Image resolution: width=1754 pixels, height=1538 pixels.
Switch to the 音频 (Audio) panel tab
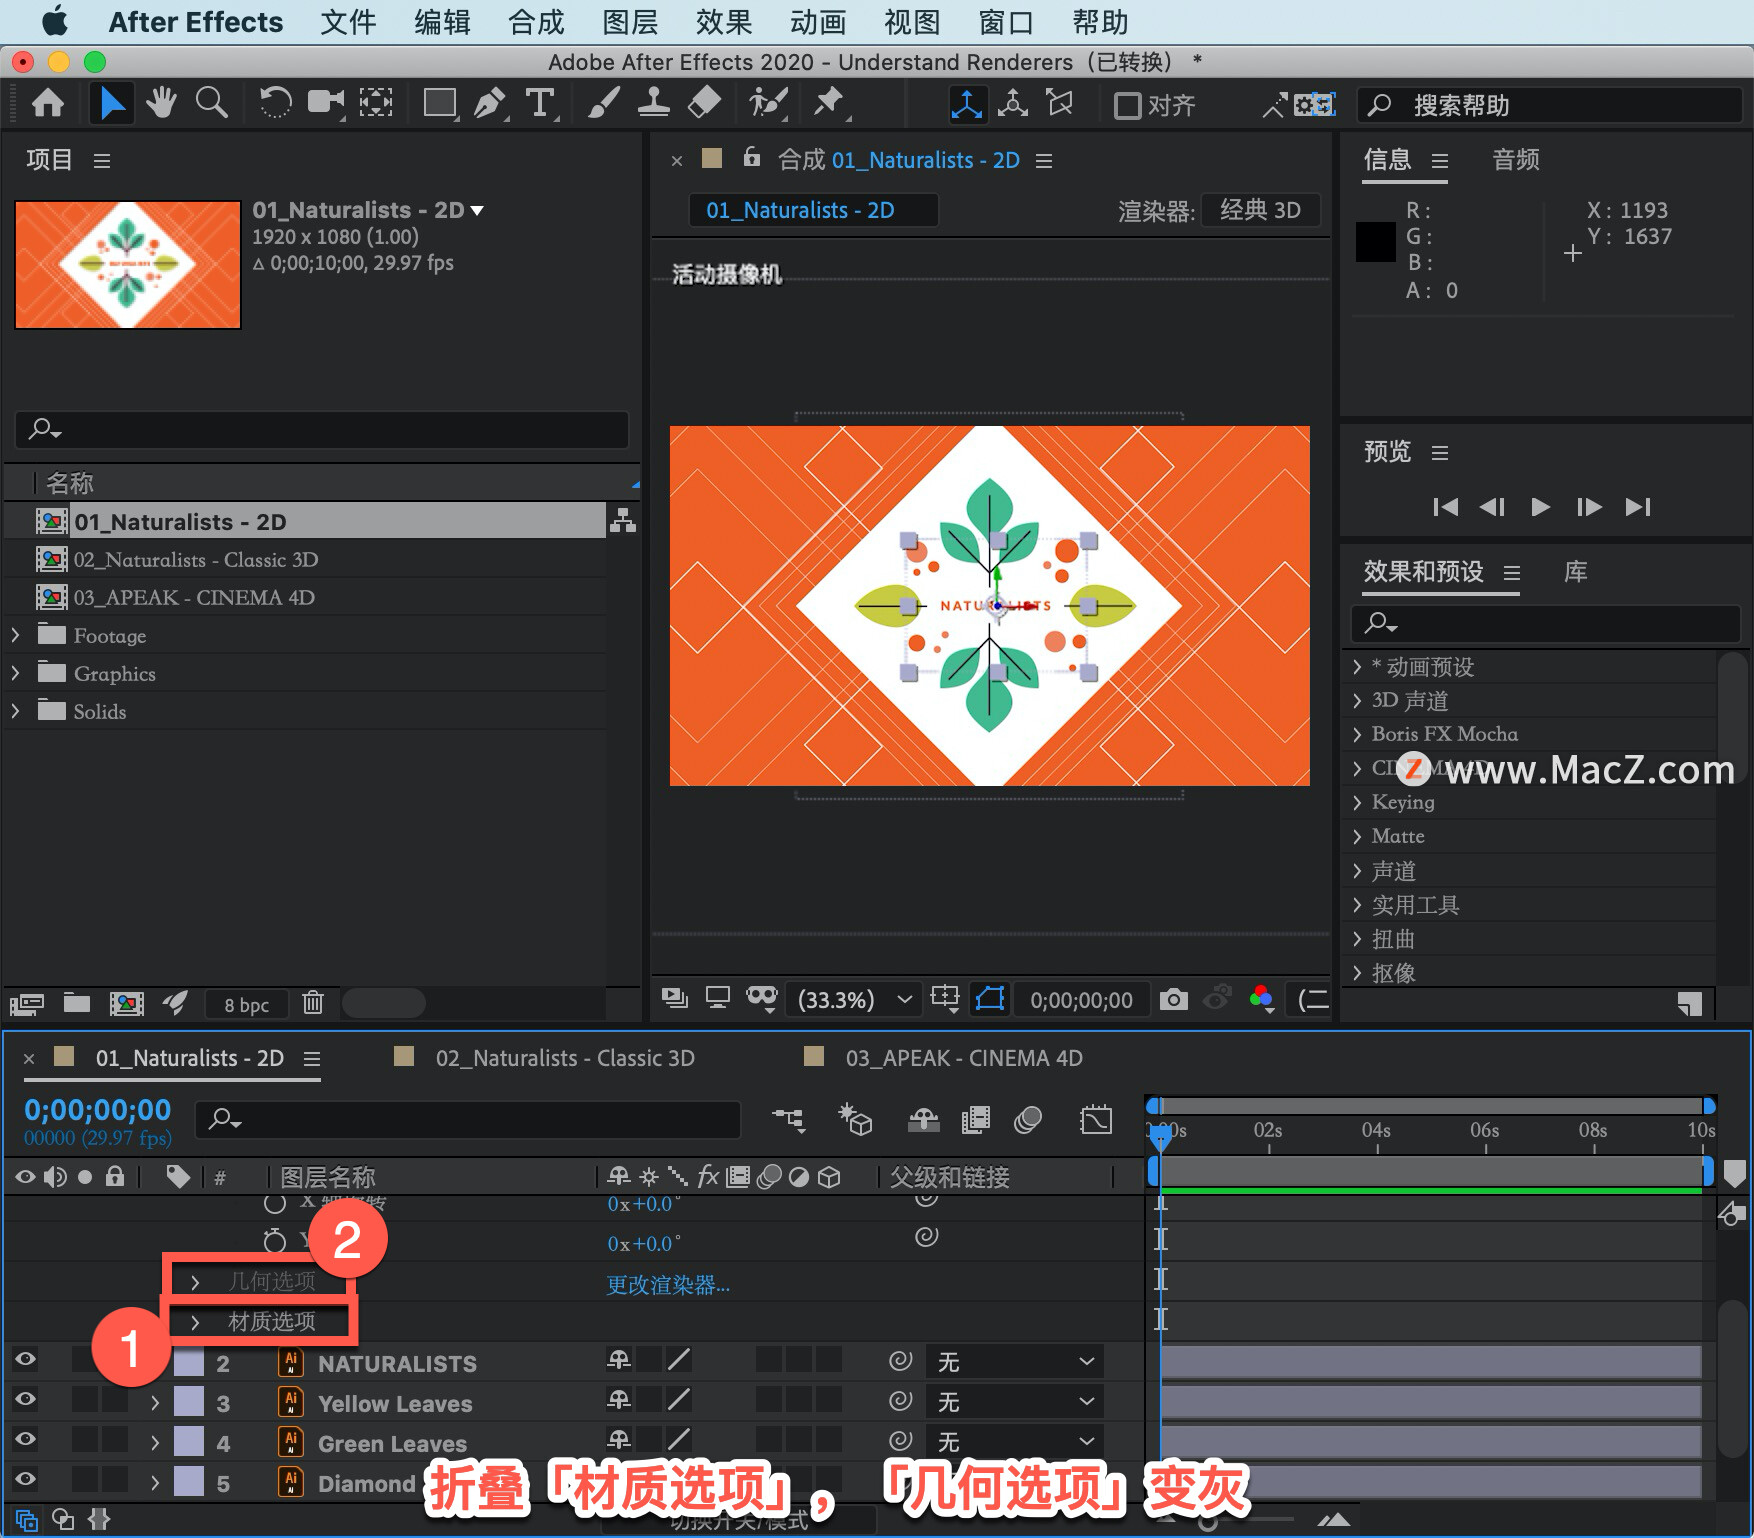[1516, 160]
